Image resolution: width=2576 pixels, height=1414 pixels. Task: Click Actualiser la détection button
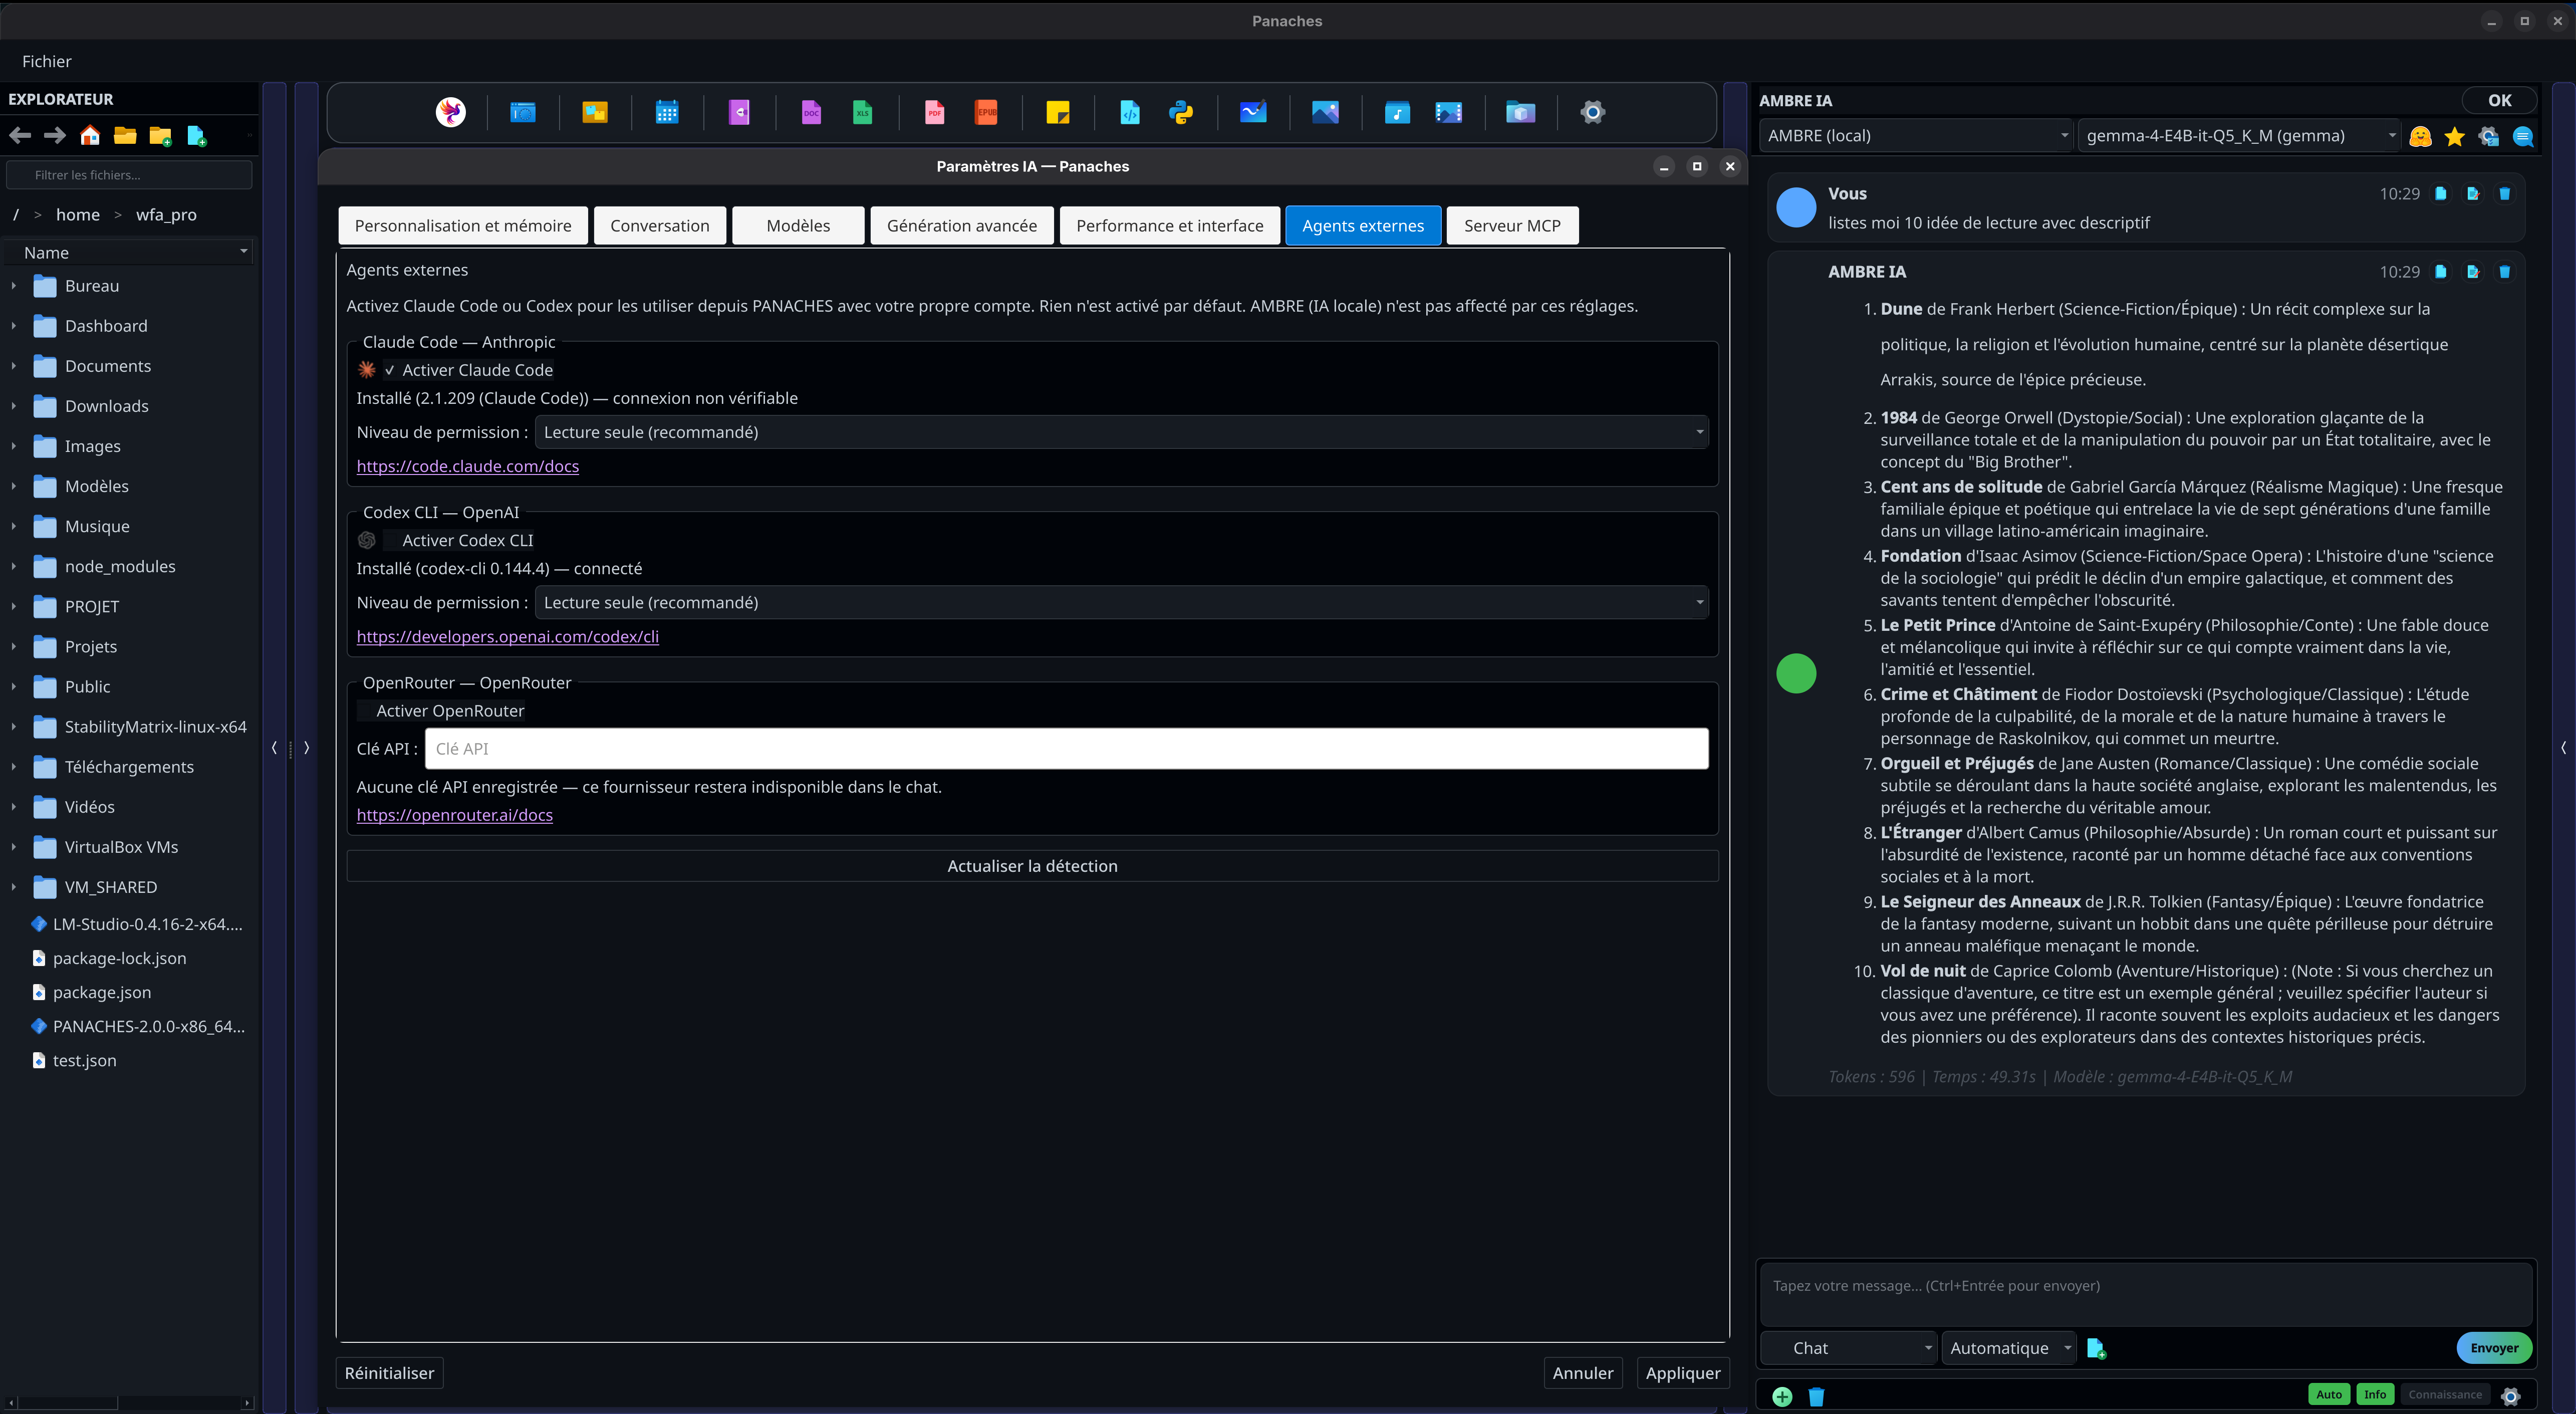pos(1032,866)
